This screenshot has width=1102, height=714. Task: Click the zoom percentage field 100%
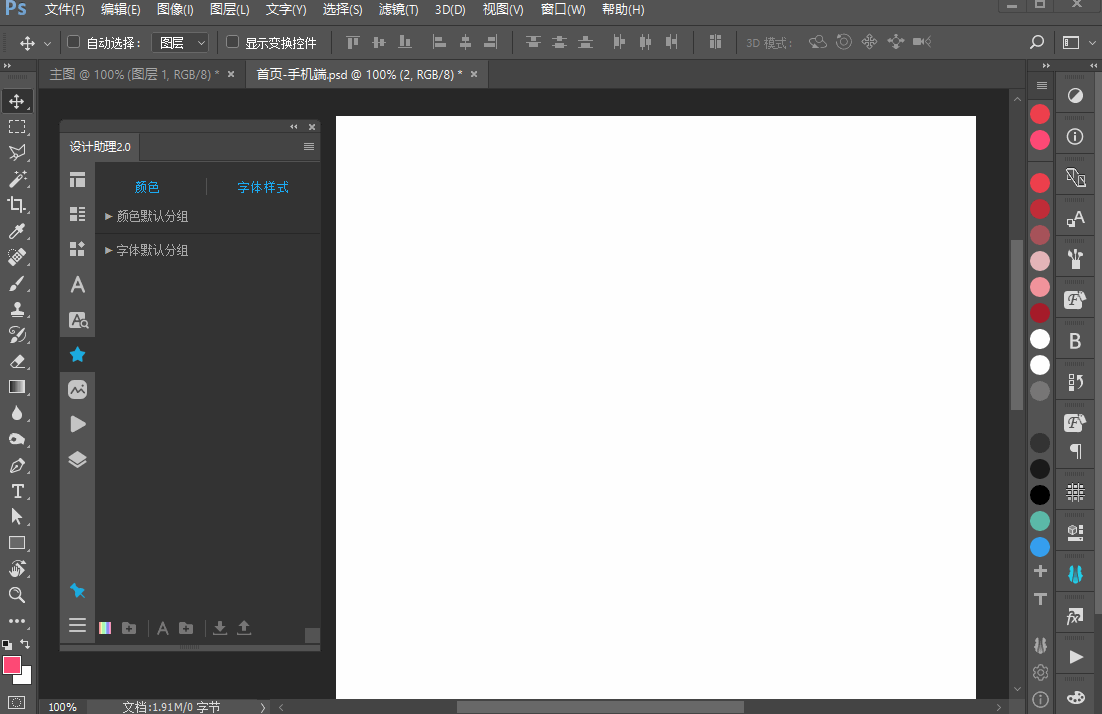(x=63, y=707)
